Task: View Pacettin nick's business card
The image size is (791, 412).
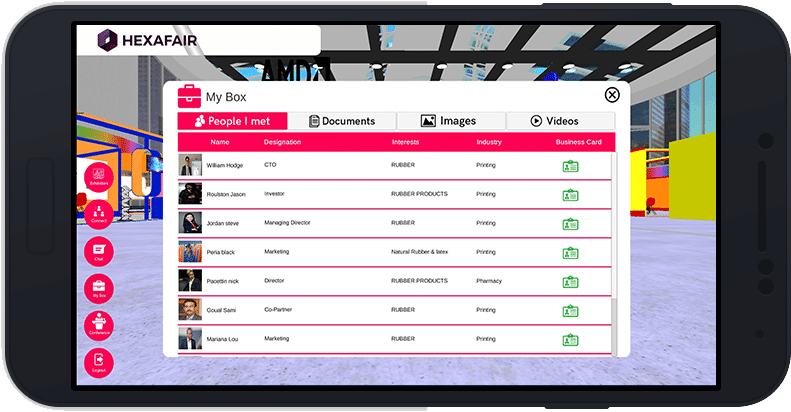Action: coord(571,282)
